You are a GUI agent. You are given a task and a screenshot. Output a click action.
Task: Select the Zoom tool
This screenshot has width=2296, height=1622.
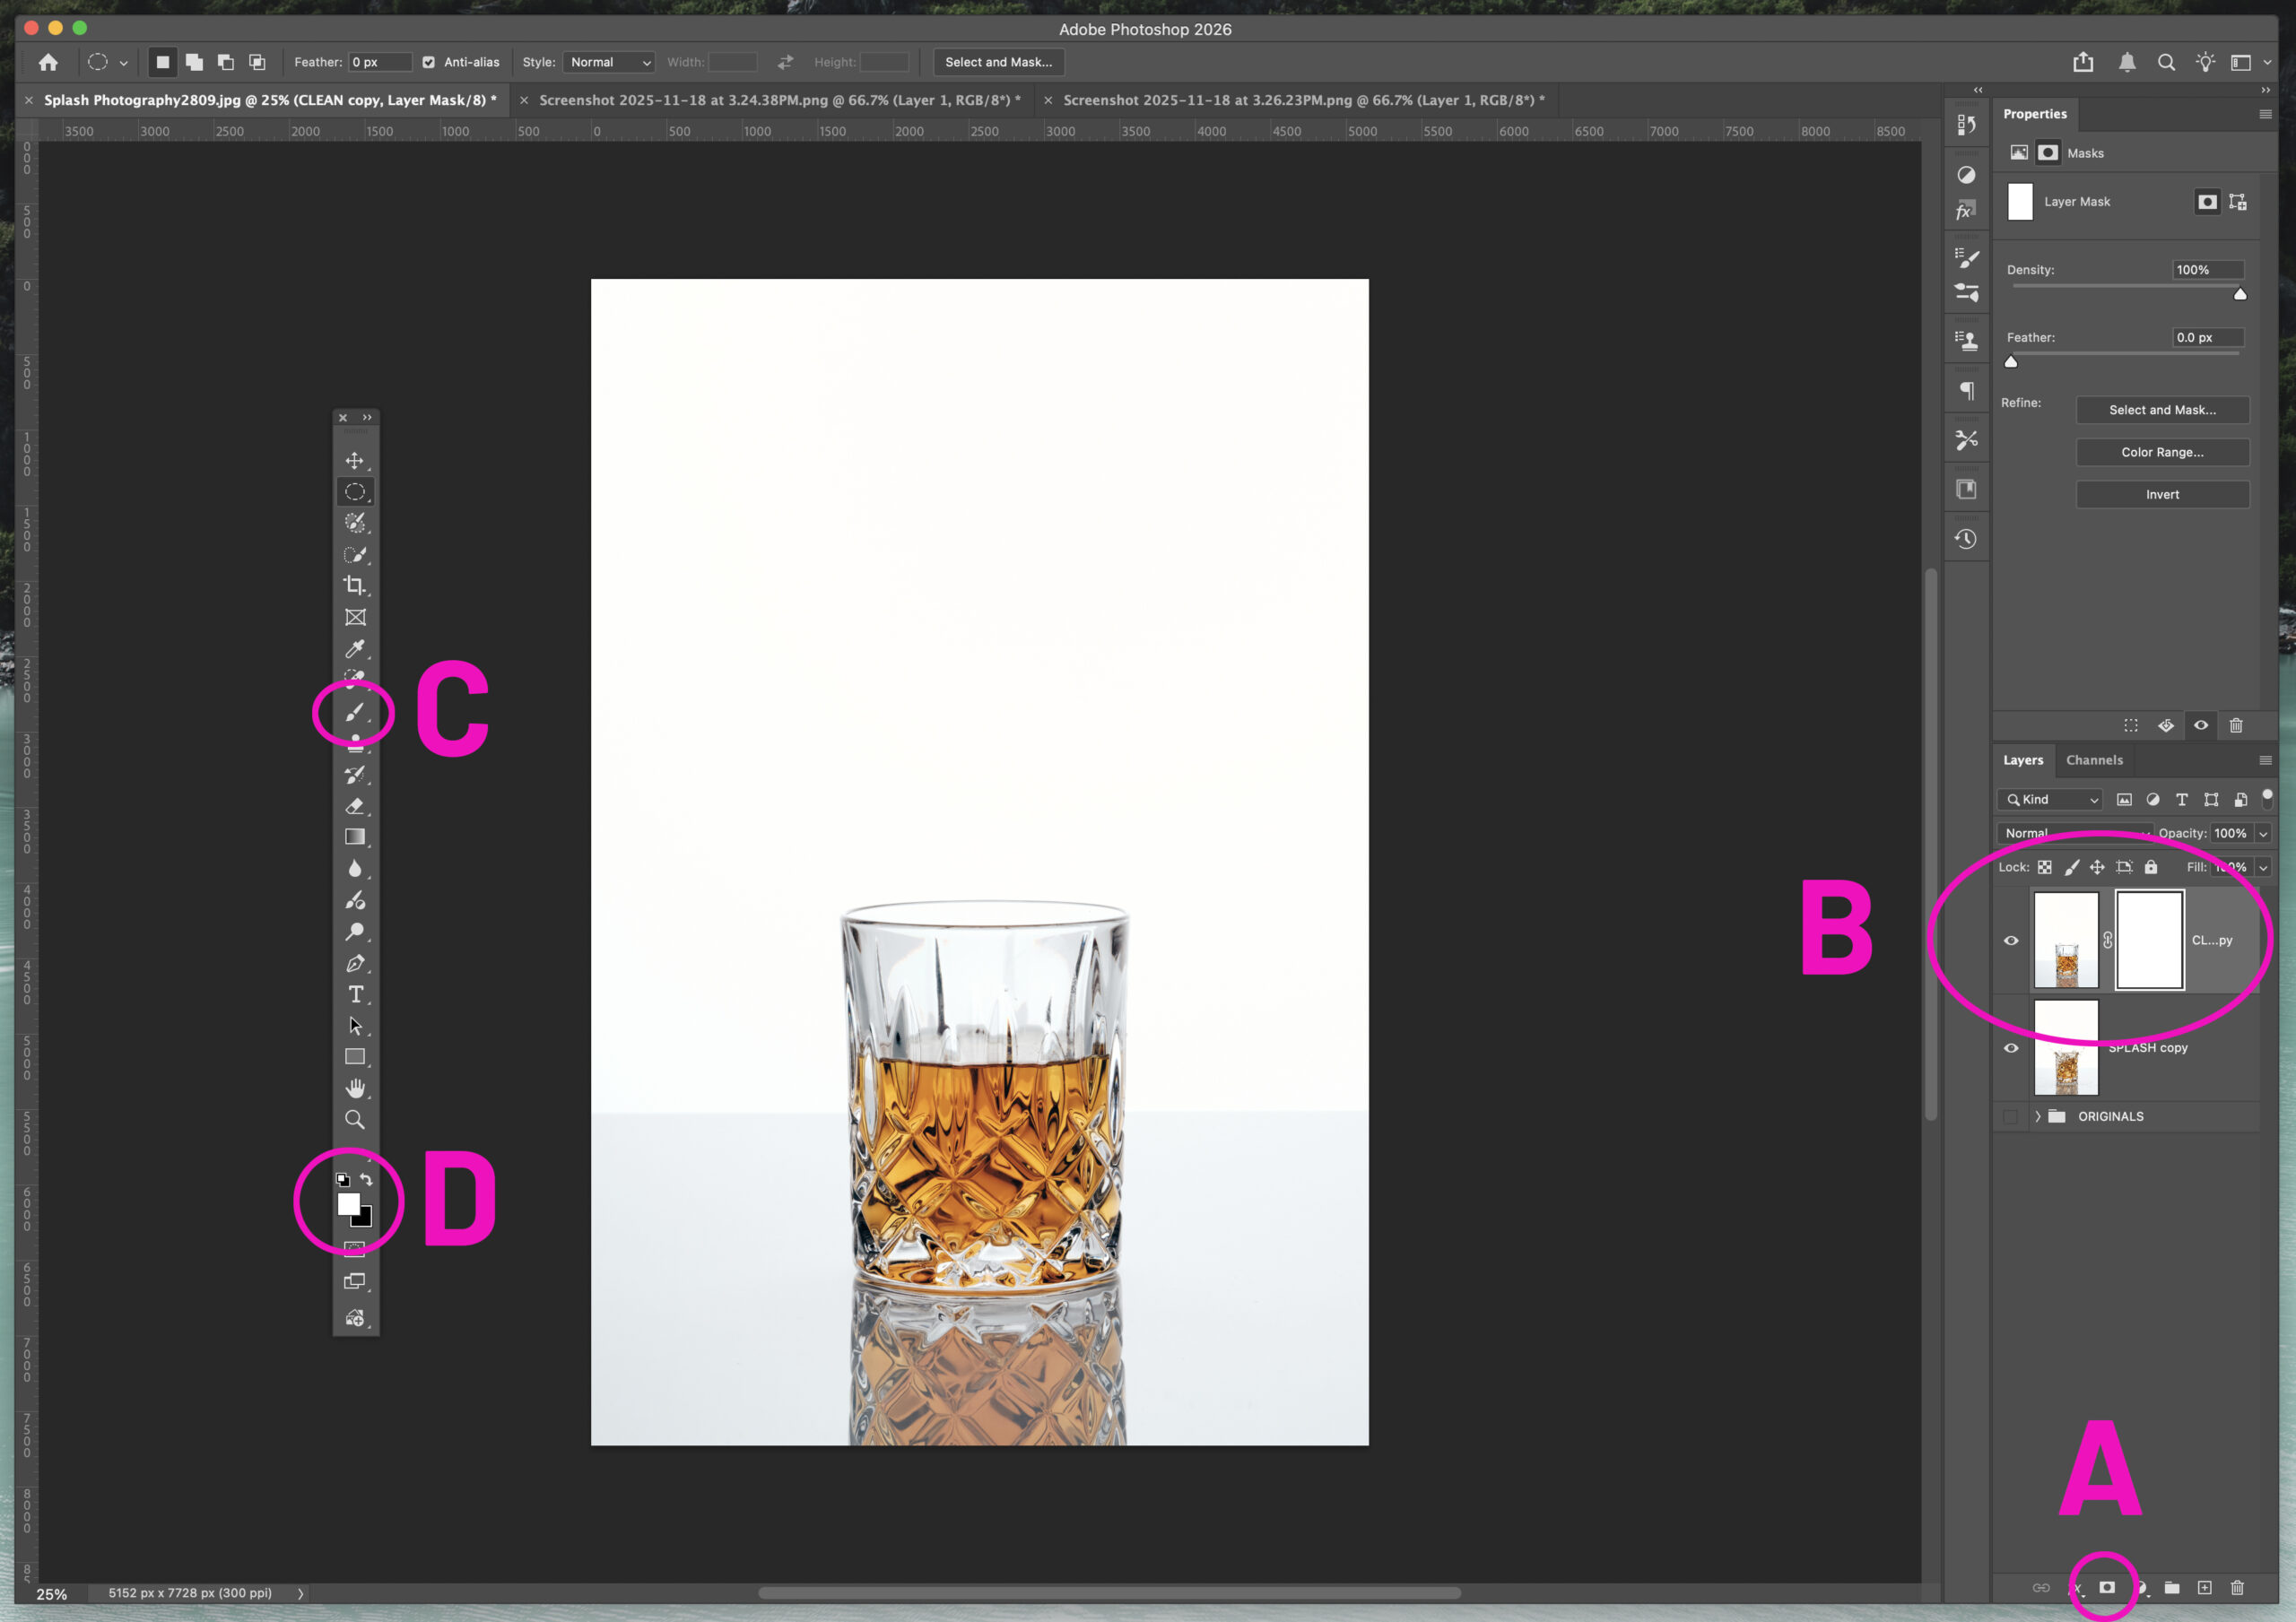tap(355, 1119)
